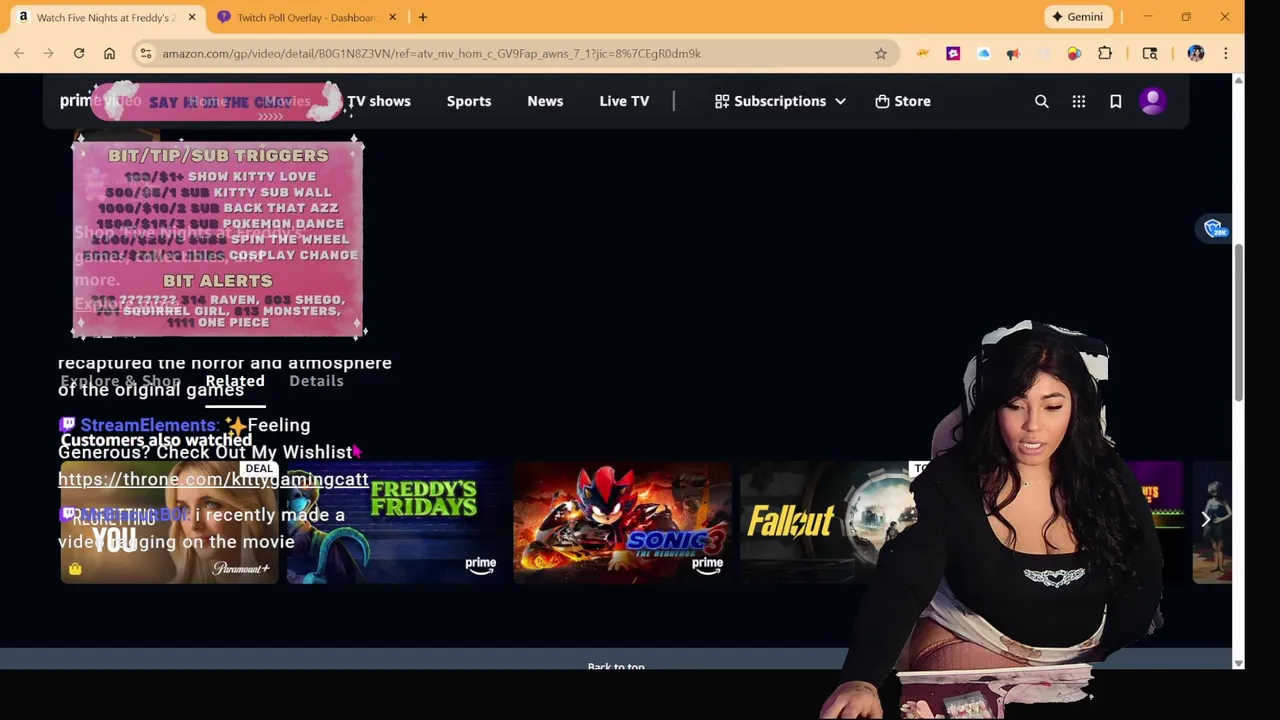Reload the current page

[79, 53]
